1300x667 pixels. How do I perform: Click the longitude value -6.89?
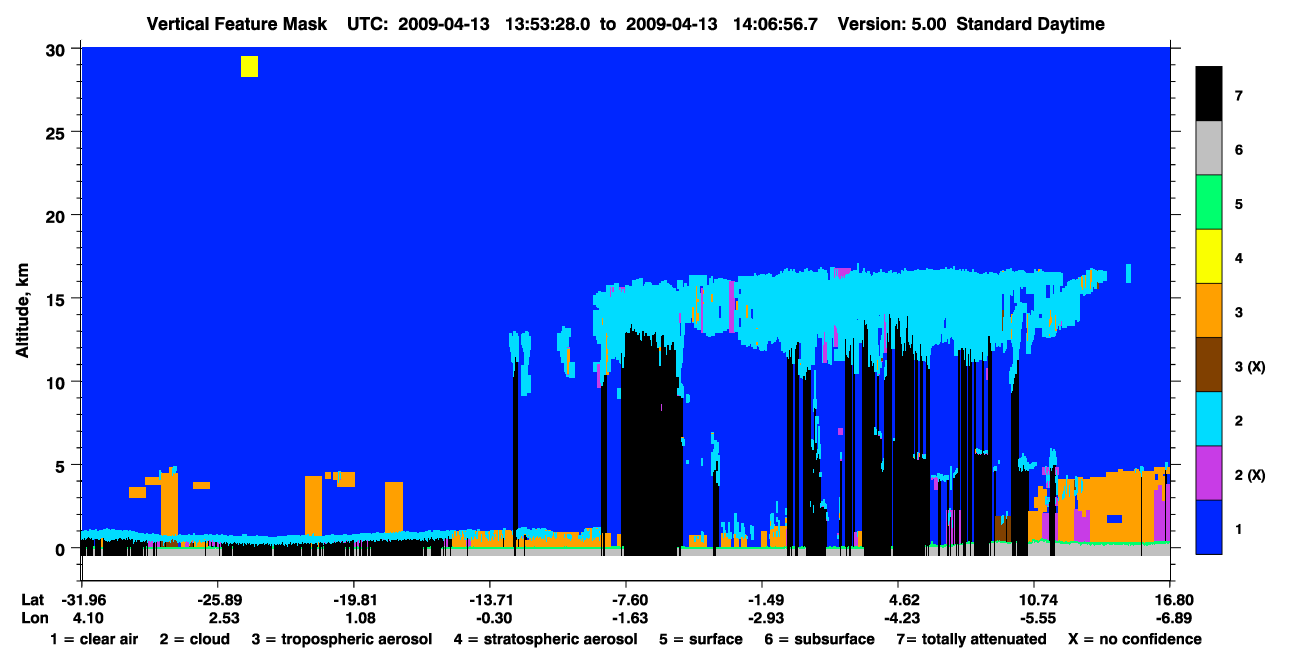[1174, 618]
